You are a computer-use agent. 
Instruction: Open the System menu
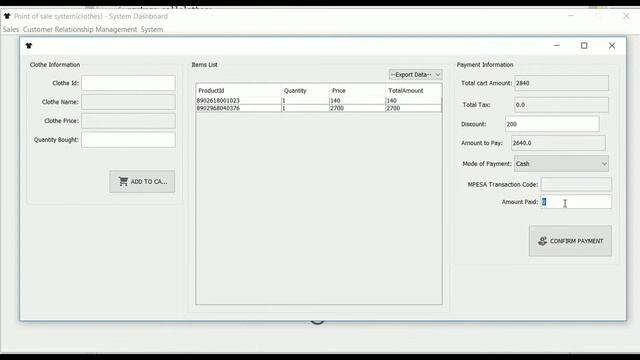[x=152, y=29]
